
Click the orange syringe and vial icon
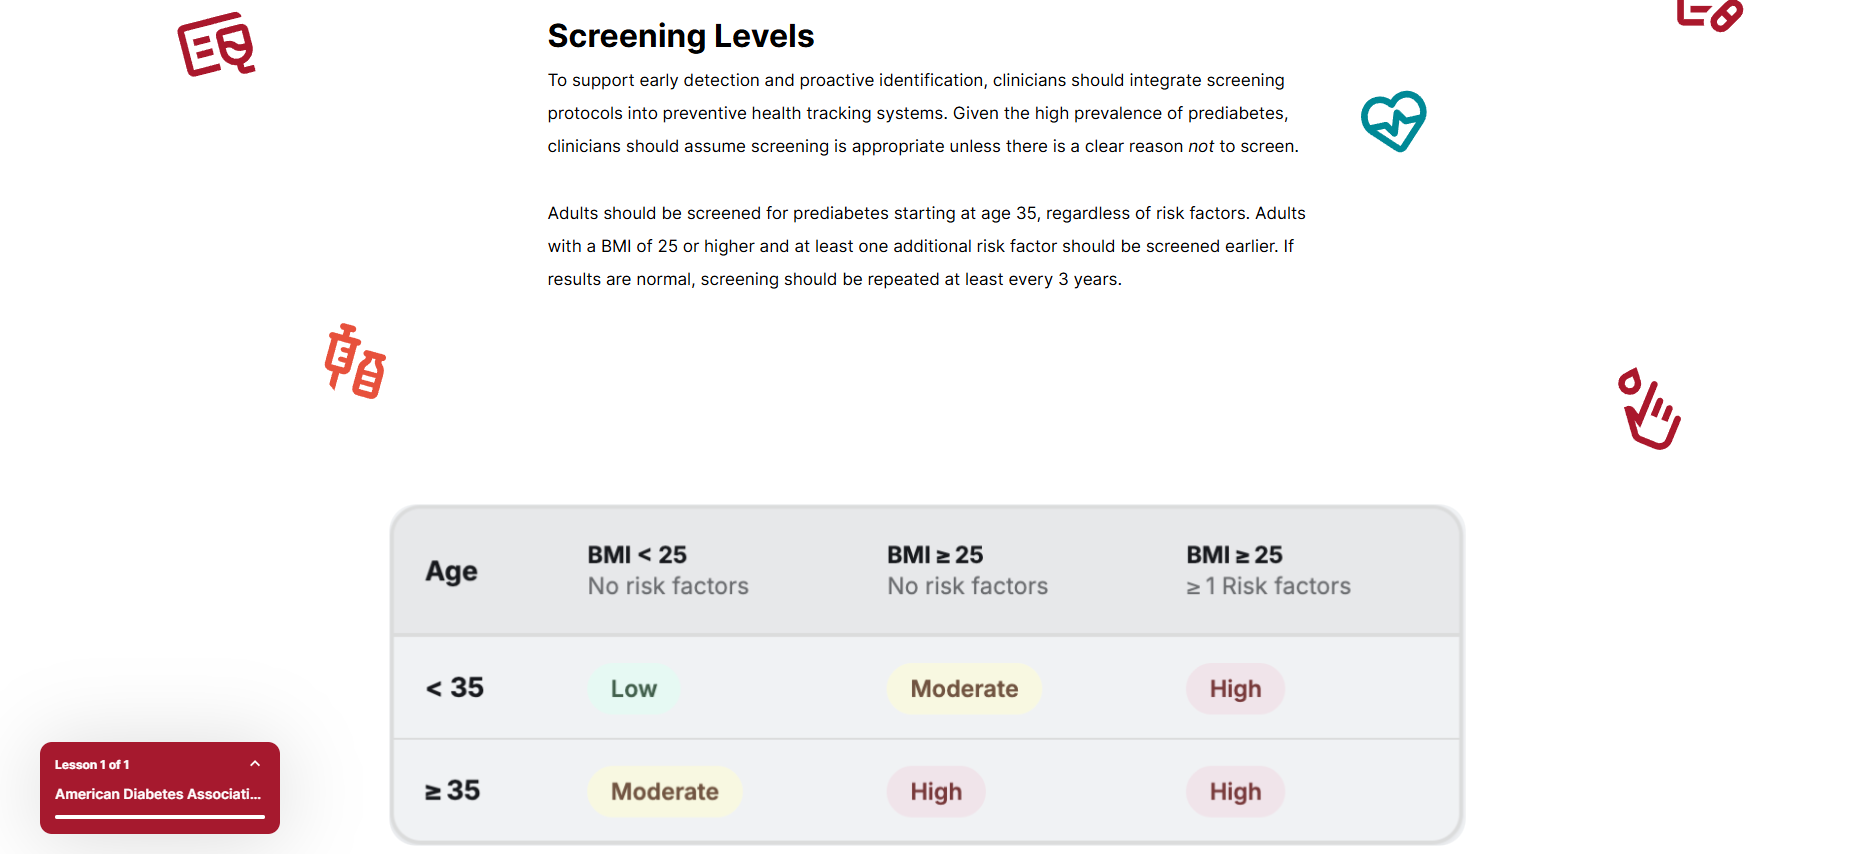pyautogui.click(x=355, y=361)
